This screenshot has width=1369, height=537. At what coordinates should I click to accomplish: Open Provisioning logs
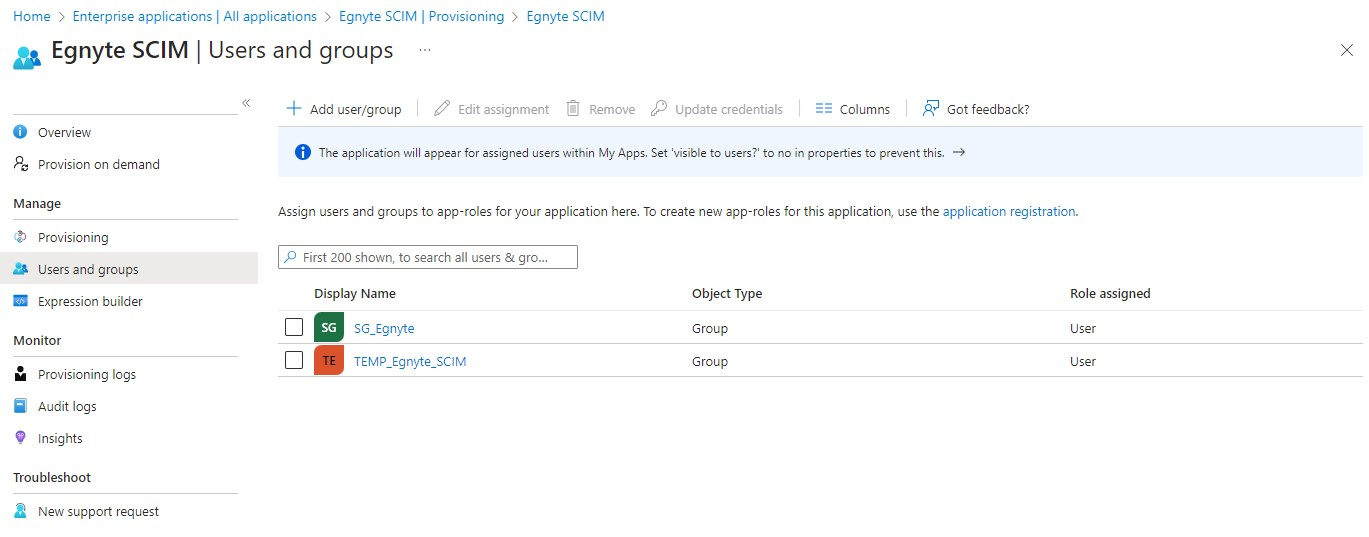pyautogui.click(x=87, y=374)
